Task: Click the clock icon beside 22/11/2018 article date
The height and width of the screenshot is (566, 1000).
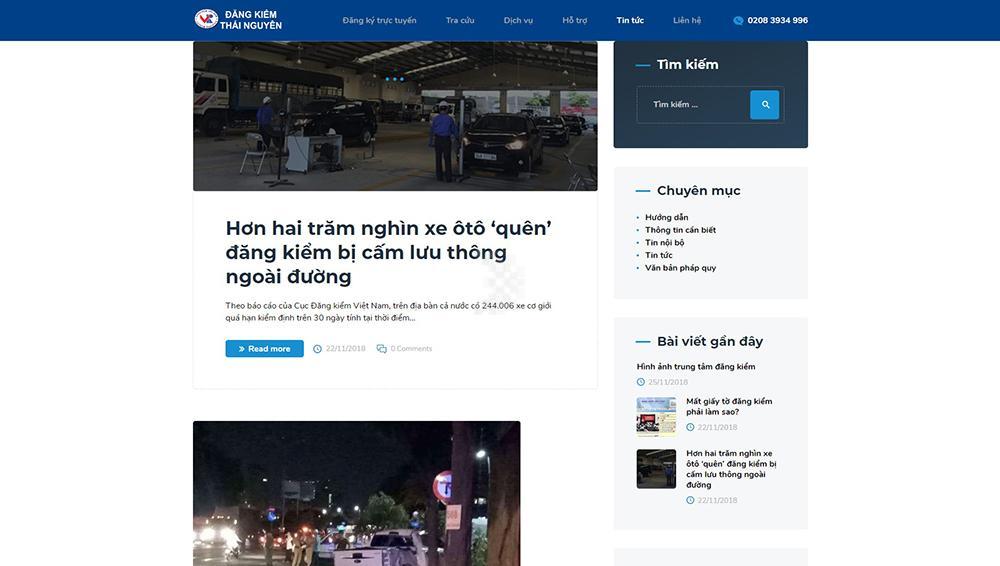Action: click(x=317, y=349)
